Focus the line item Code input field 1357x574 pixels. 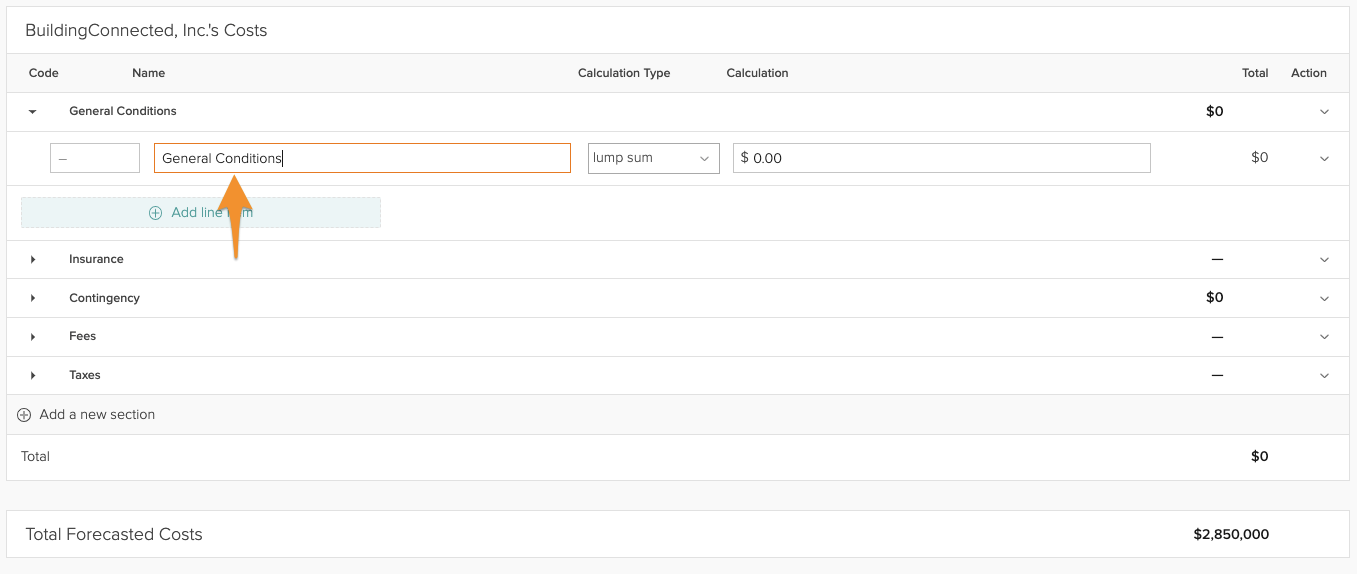click(x=95, y=158)
